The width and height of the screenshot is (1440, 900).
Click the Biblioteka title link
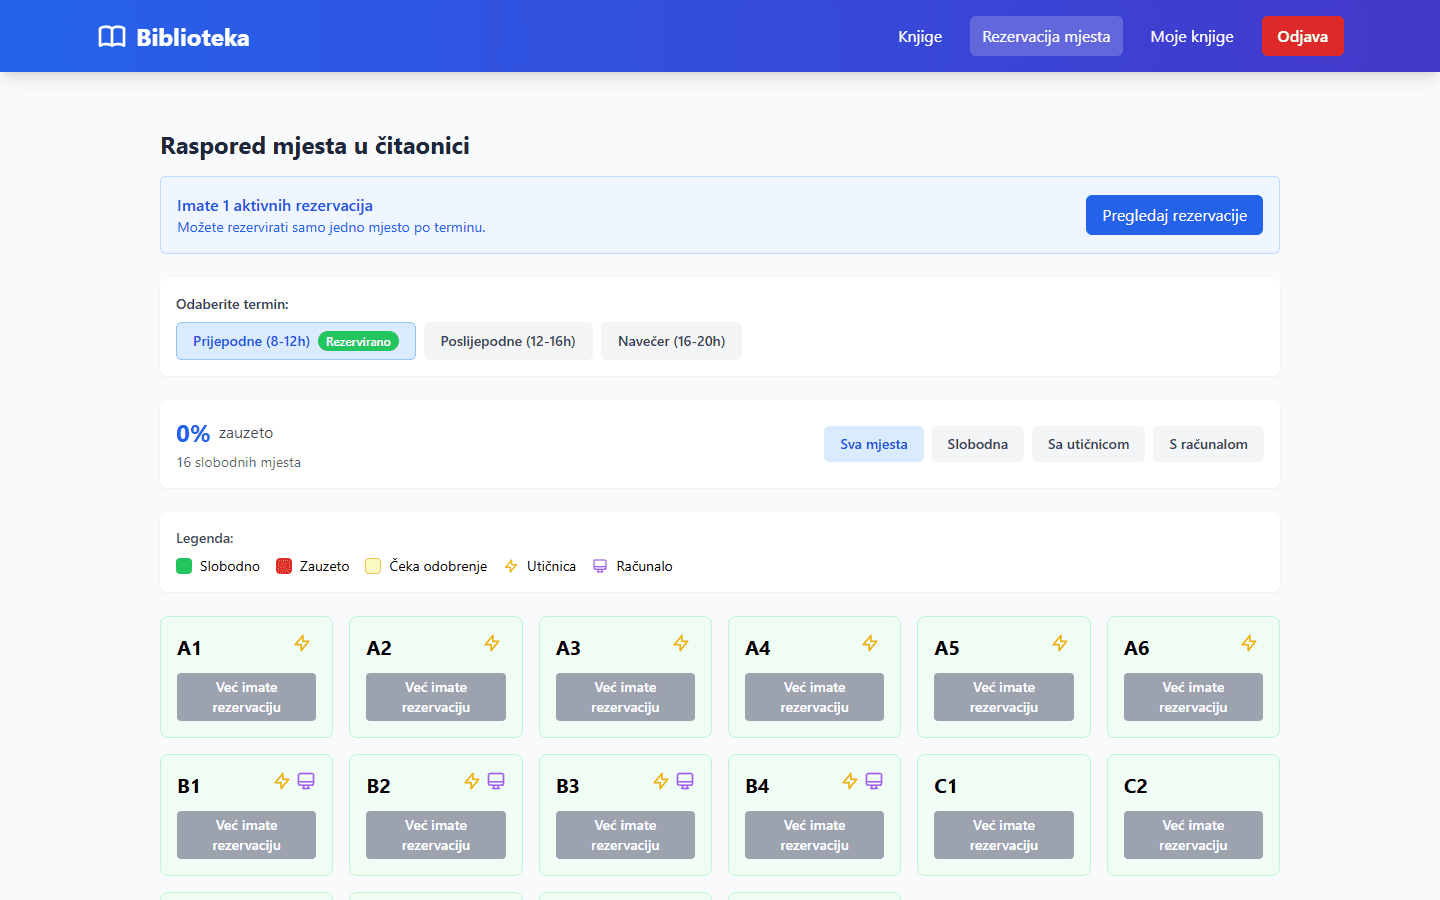point(193,38)
